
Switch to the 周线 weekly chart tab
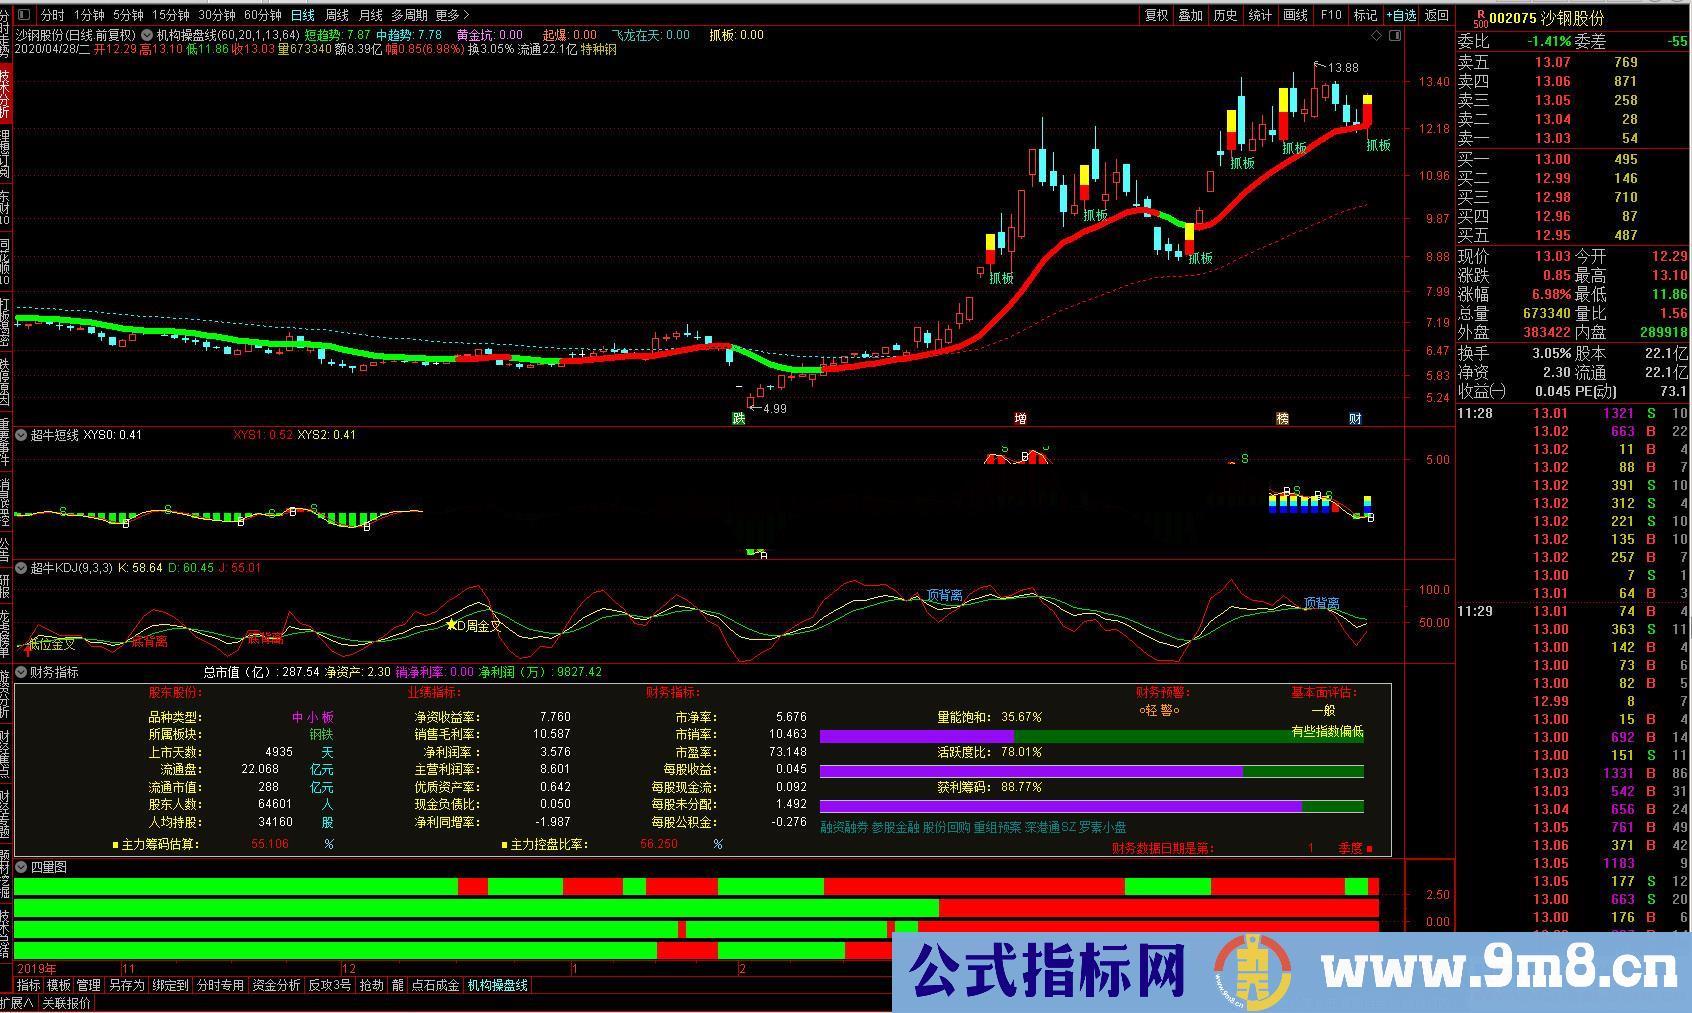coord(336,15)
